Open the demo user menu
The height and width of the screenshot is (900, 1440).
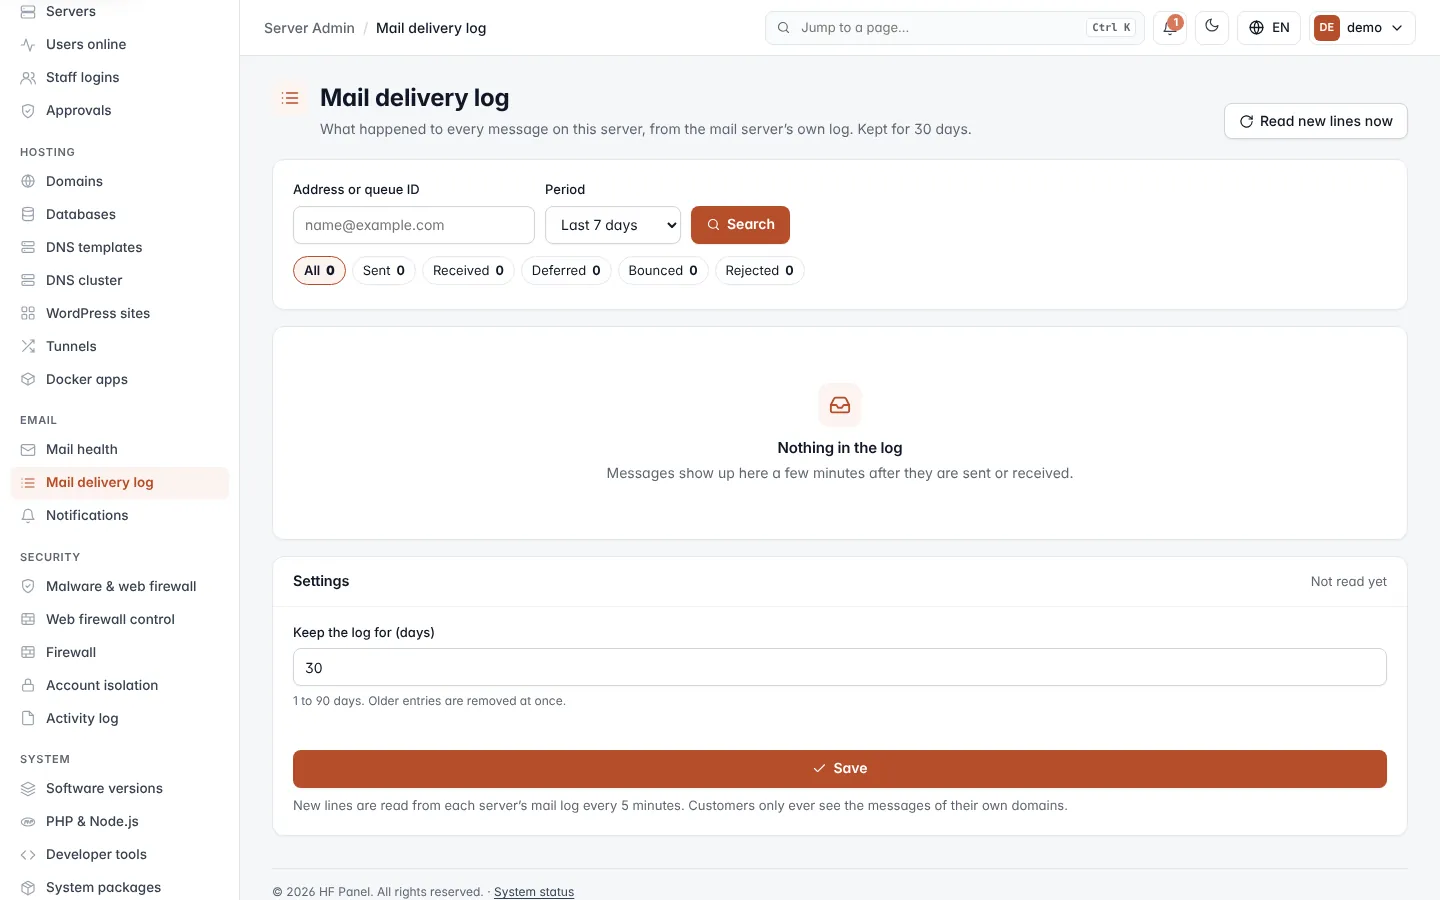[1362, 28]
